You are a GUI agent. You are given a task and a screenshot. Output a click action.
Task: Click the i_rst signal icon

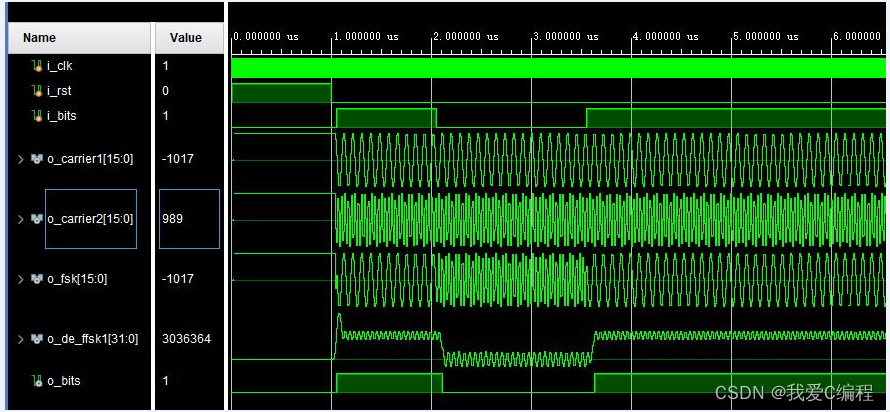click(38, 91)
